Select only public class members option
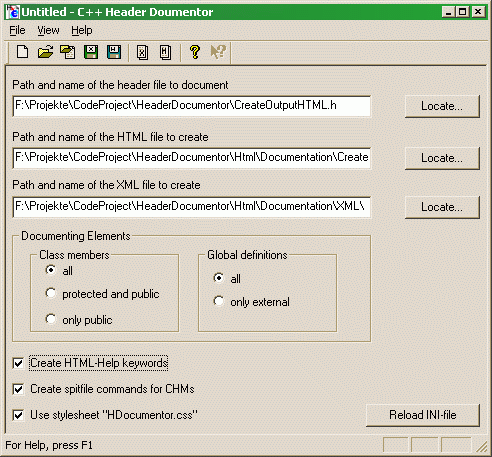This screenshot has height=457, width=492. pos(51,319)
